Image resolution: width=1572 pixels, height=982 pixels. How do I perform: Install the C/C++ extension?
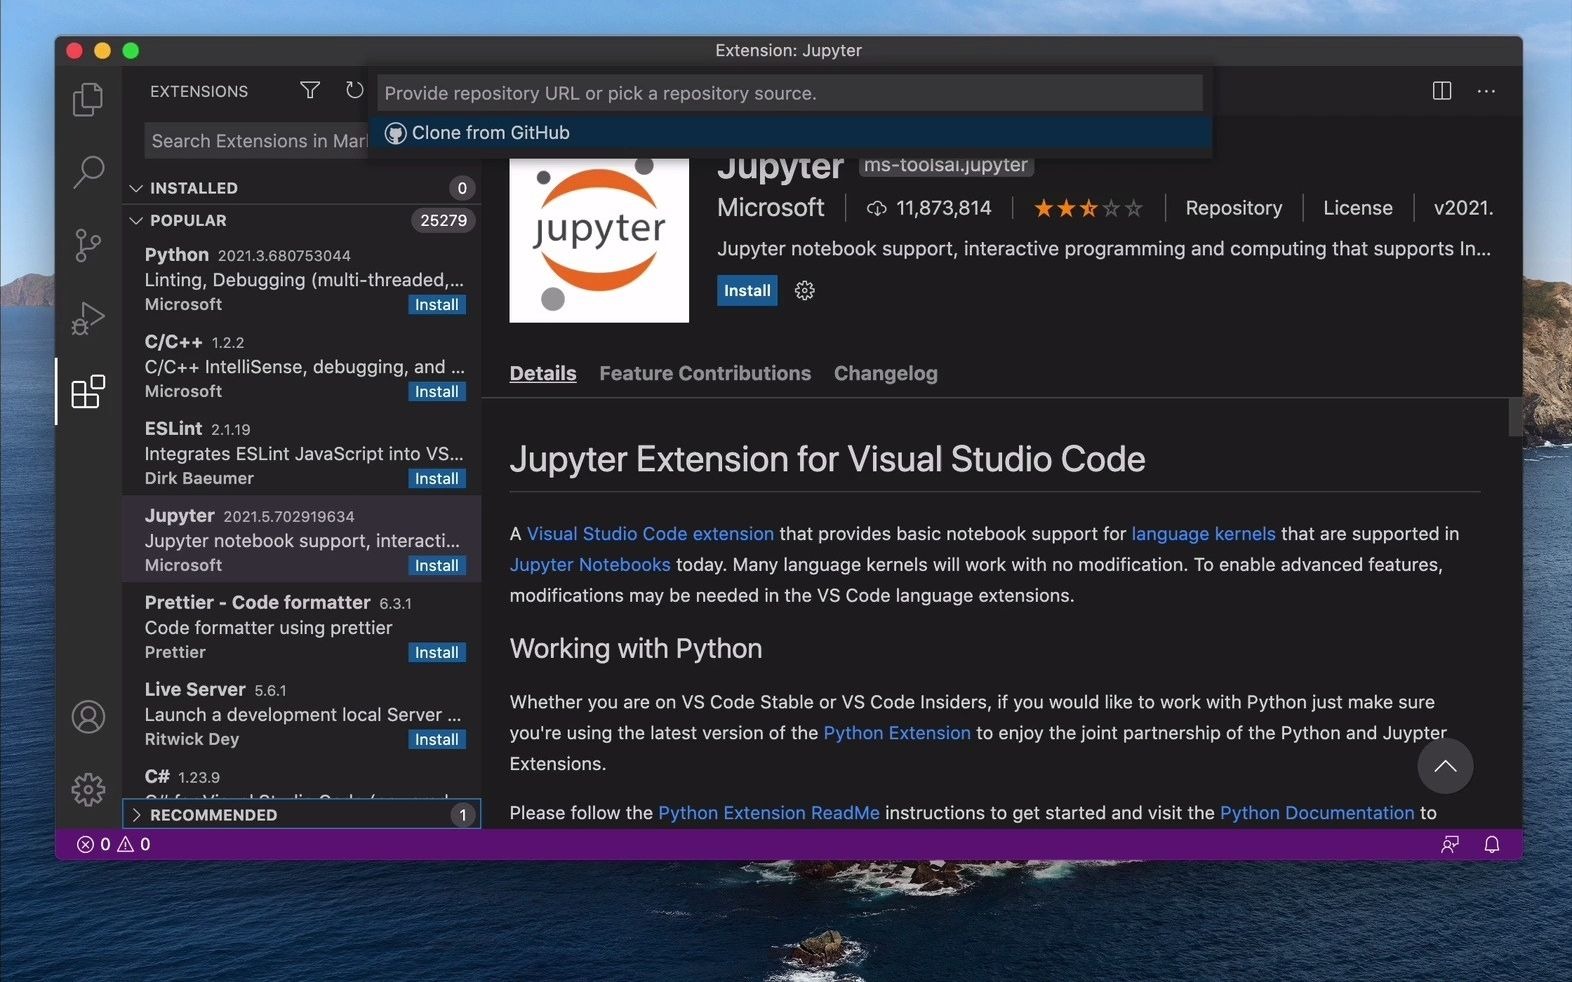click(x=437, y=392)
